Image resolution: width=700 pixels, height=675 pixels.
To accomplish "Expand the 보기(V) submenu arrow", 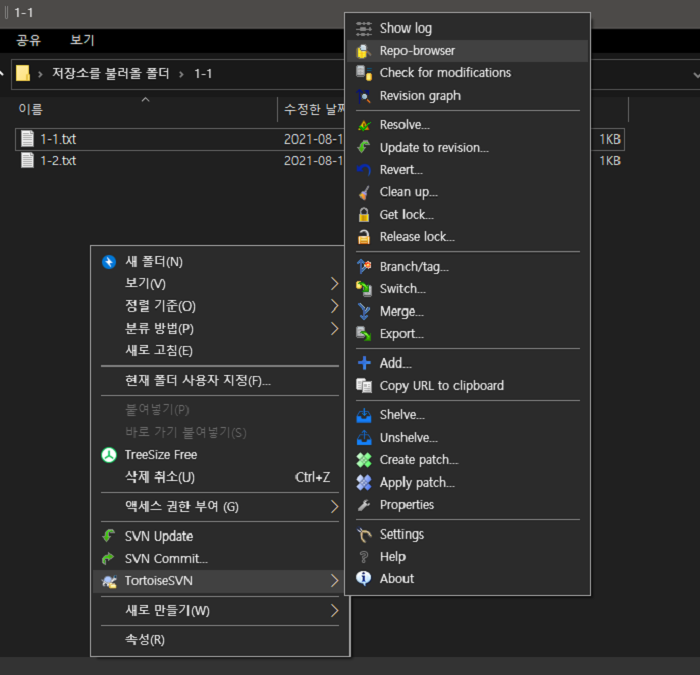I will pyautogui.click(x=335, y=284).
